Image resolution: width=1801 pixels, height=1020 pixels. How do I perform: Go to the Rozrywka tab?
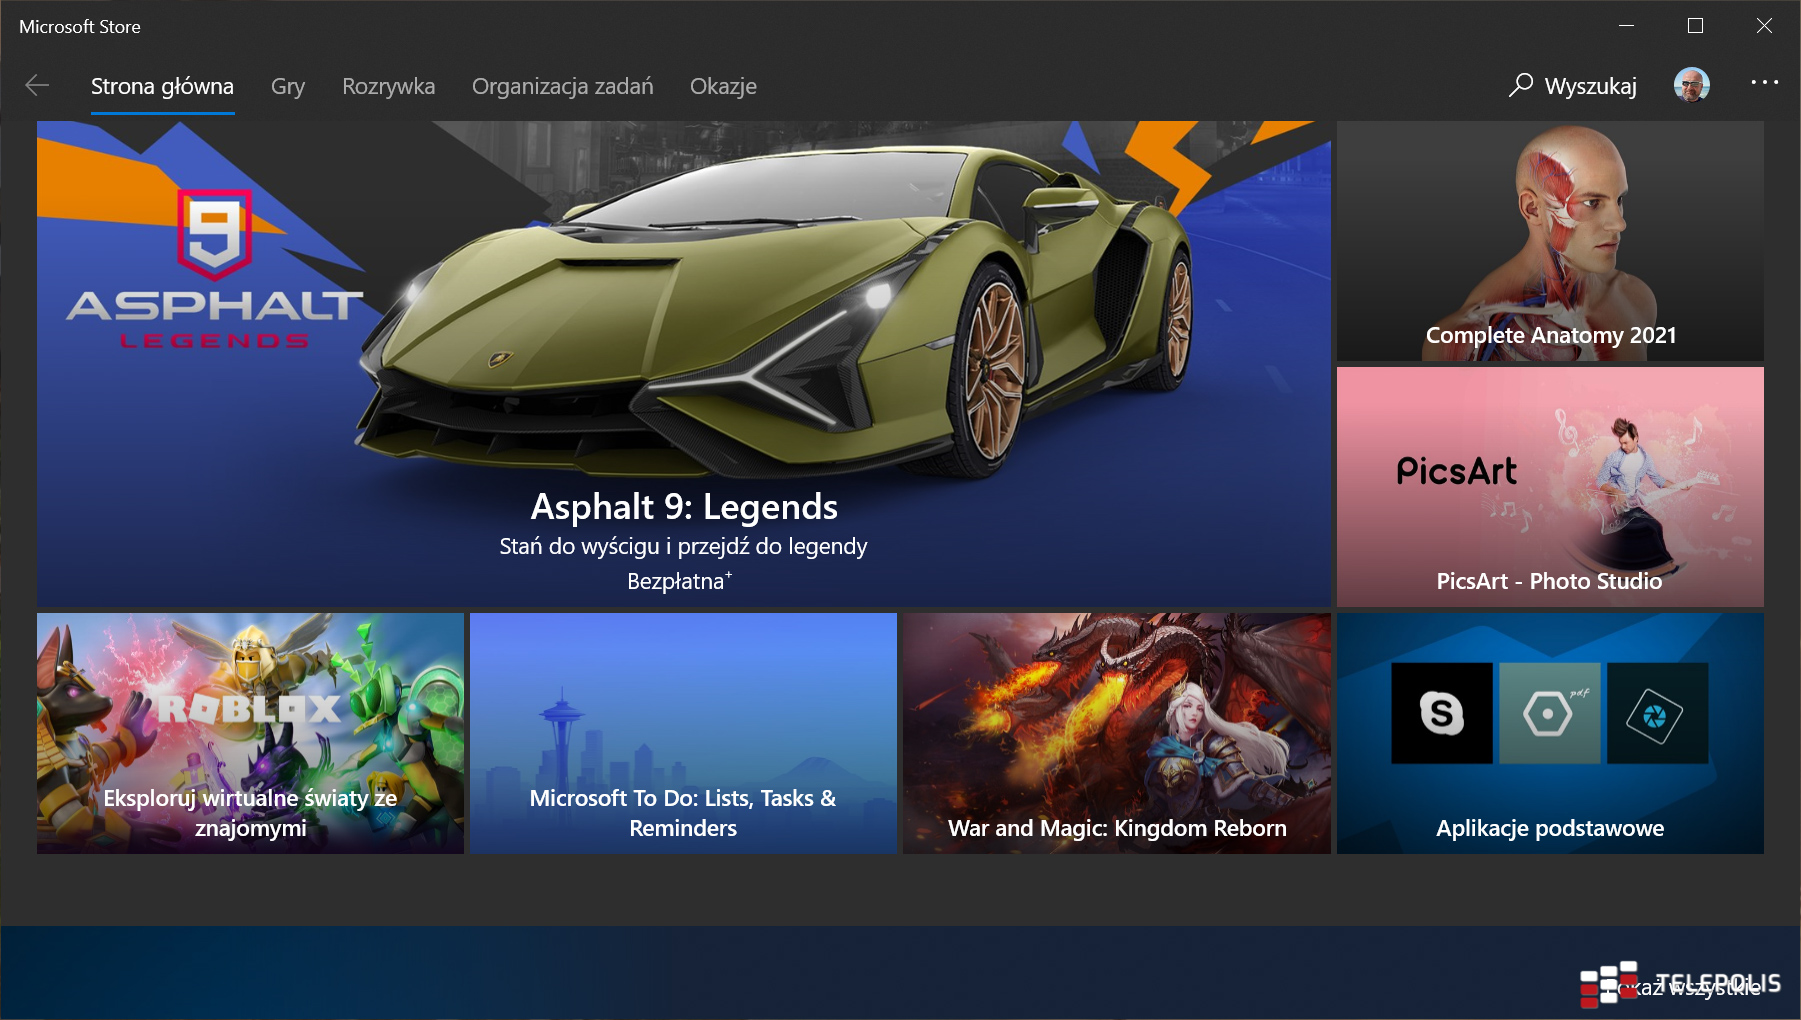[388, 87]
